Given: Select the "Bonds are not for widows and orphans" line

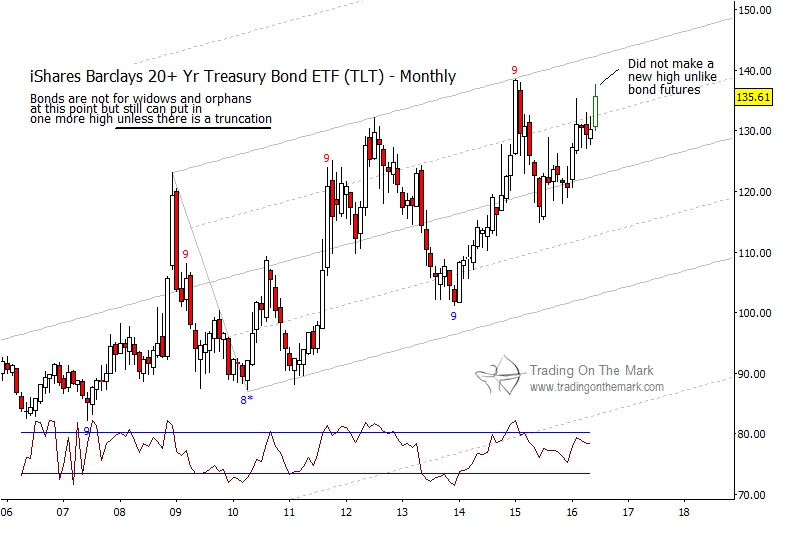Looking at the screenshot, I should coord(141,98).
